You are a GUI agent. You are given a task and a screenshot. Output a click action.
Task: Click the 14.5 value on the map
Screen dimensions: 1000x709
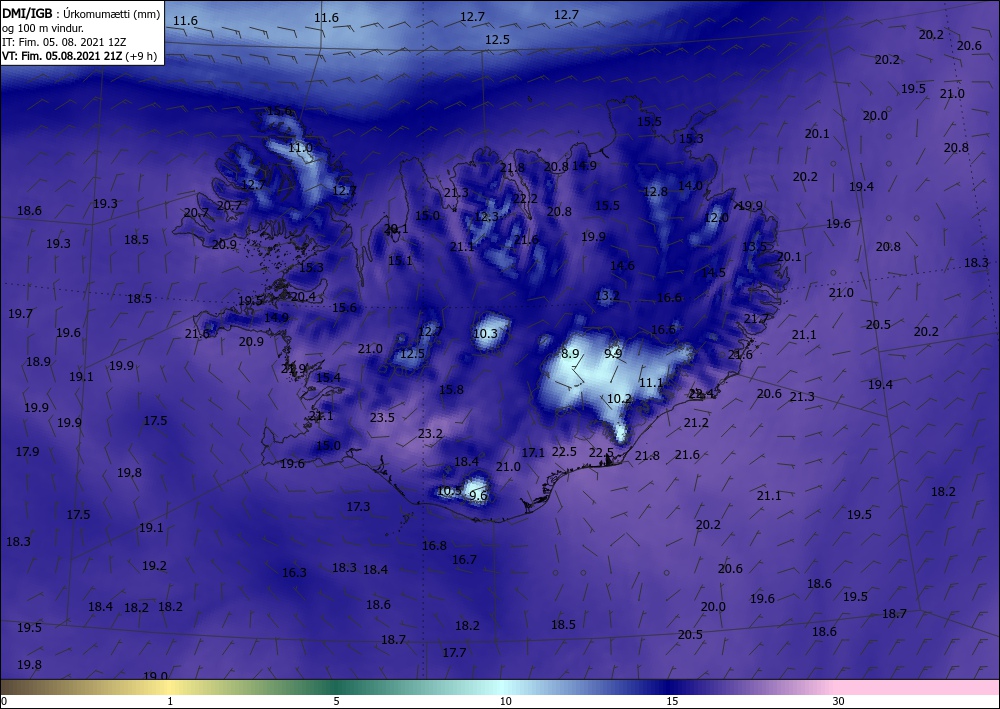[x=713, y=273]
